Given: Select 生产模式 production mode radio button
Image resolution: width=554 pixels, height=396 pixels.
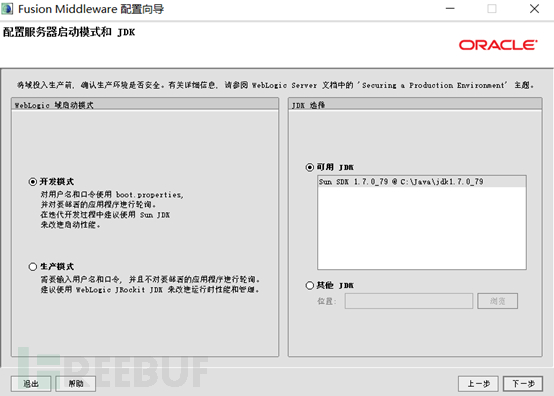Looking at the screenshot, I should coord(33,267).
